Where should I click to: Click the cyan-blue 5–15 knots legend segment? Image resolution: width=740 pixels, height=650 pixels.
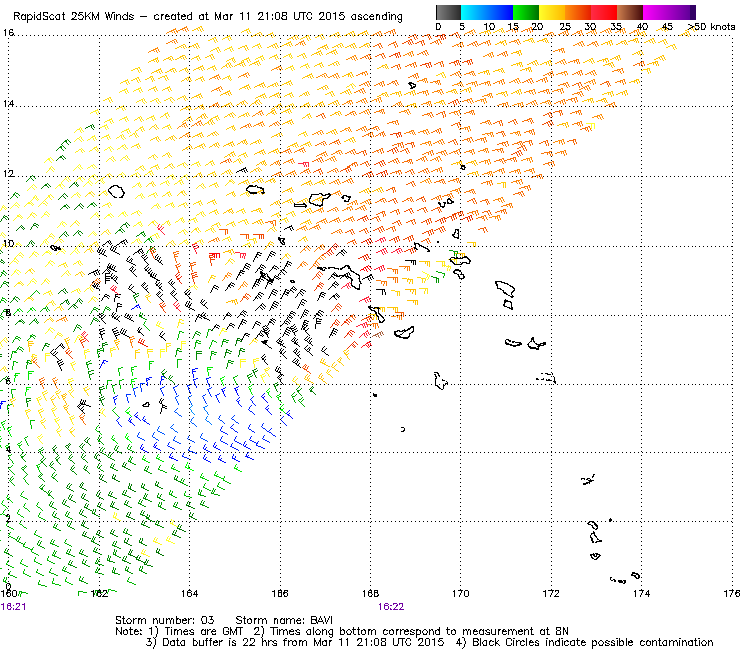[487, 12]
